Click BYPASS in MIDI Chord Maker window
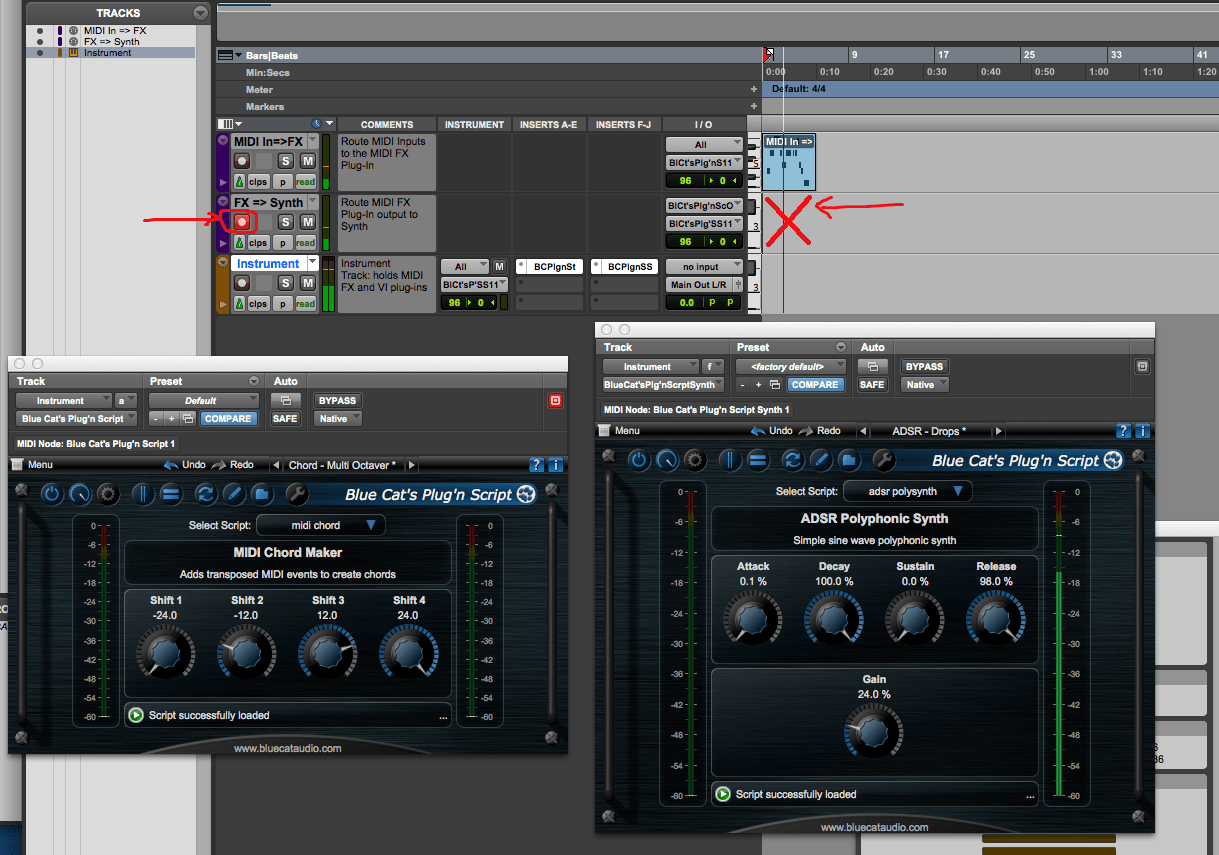This screenshot has width=1219, height=855. pos(337,400)
